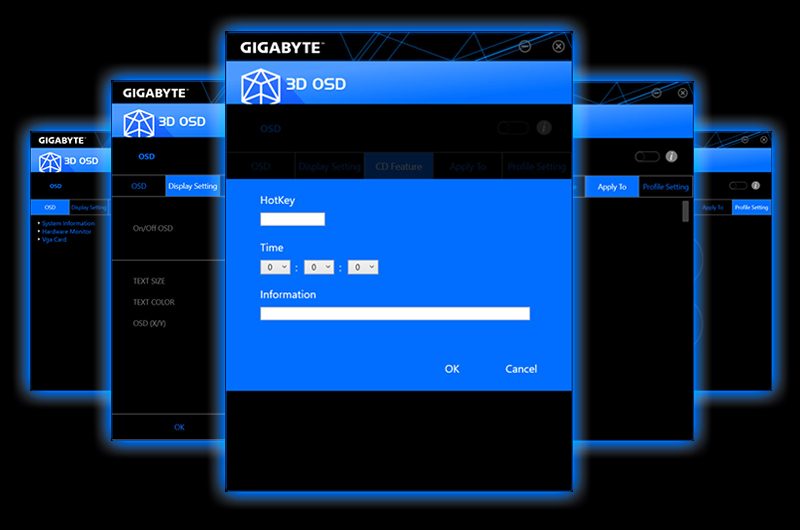
Task: Select Apply To tab in front window
Action: click(x=468, y=166)
